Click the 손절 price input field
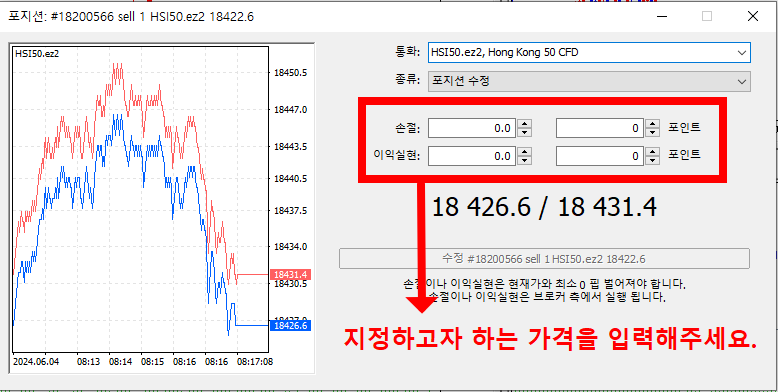Screen dimensions: 778x392 click(472, 128)
